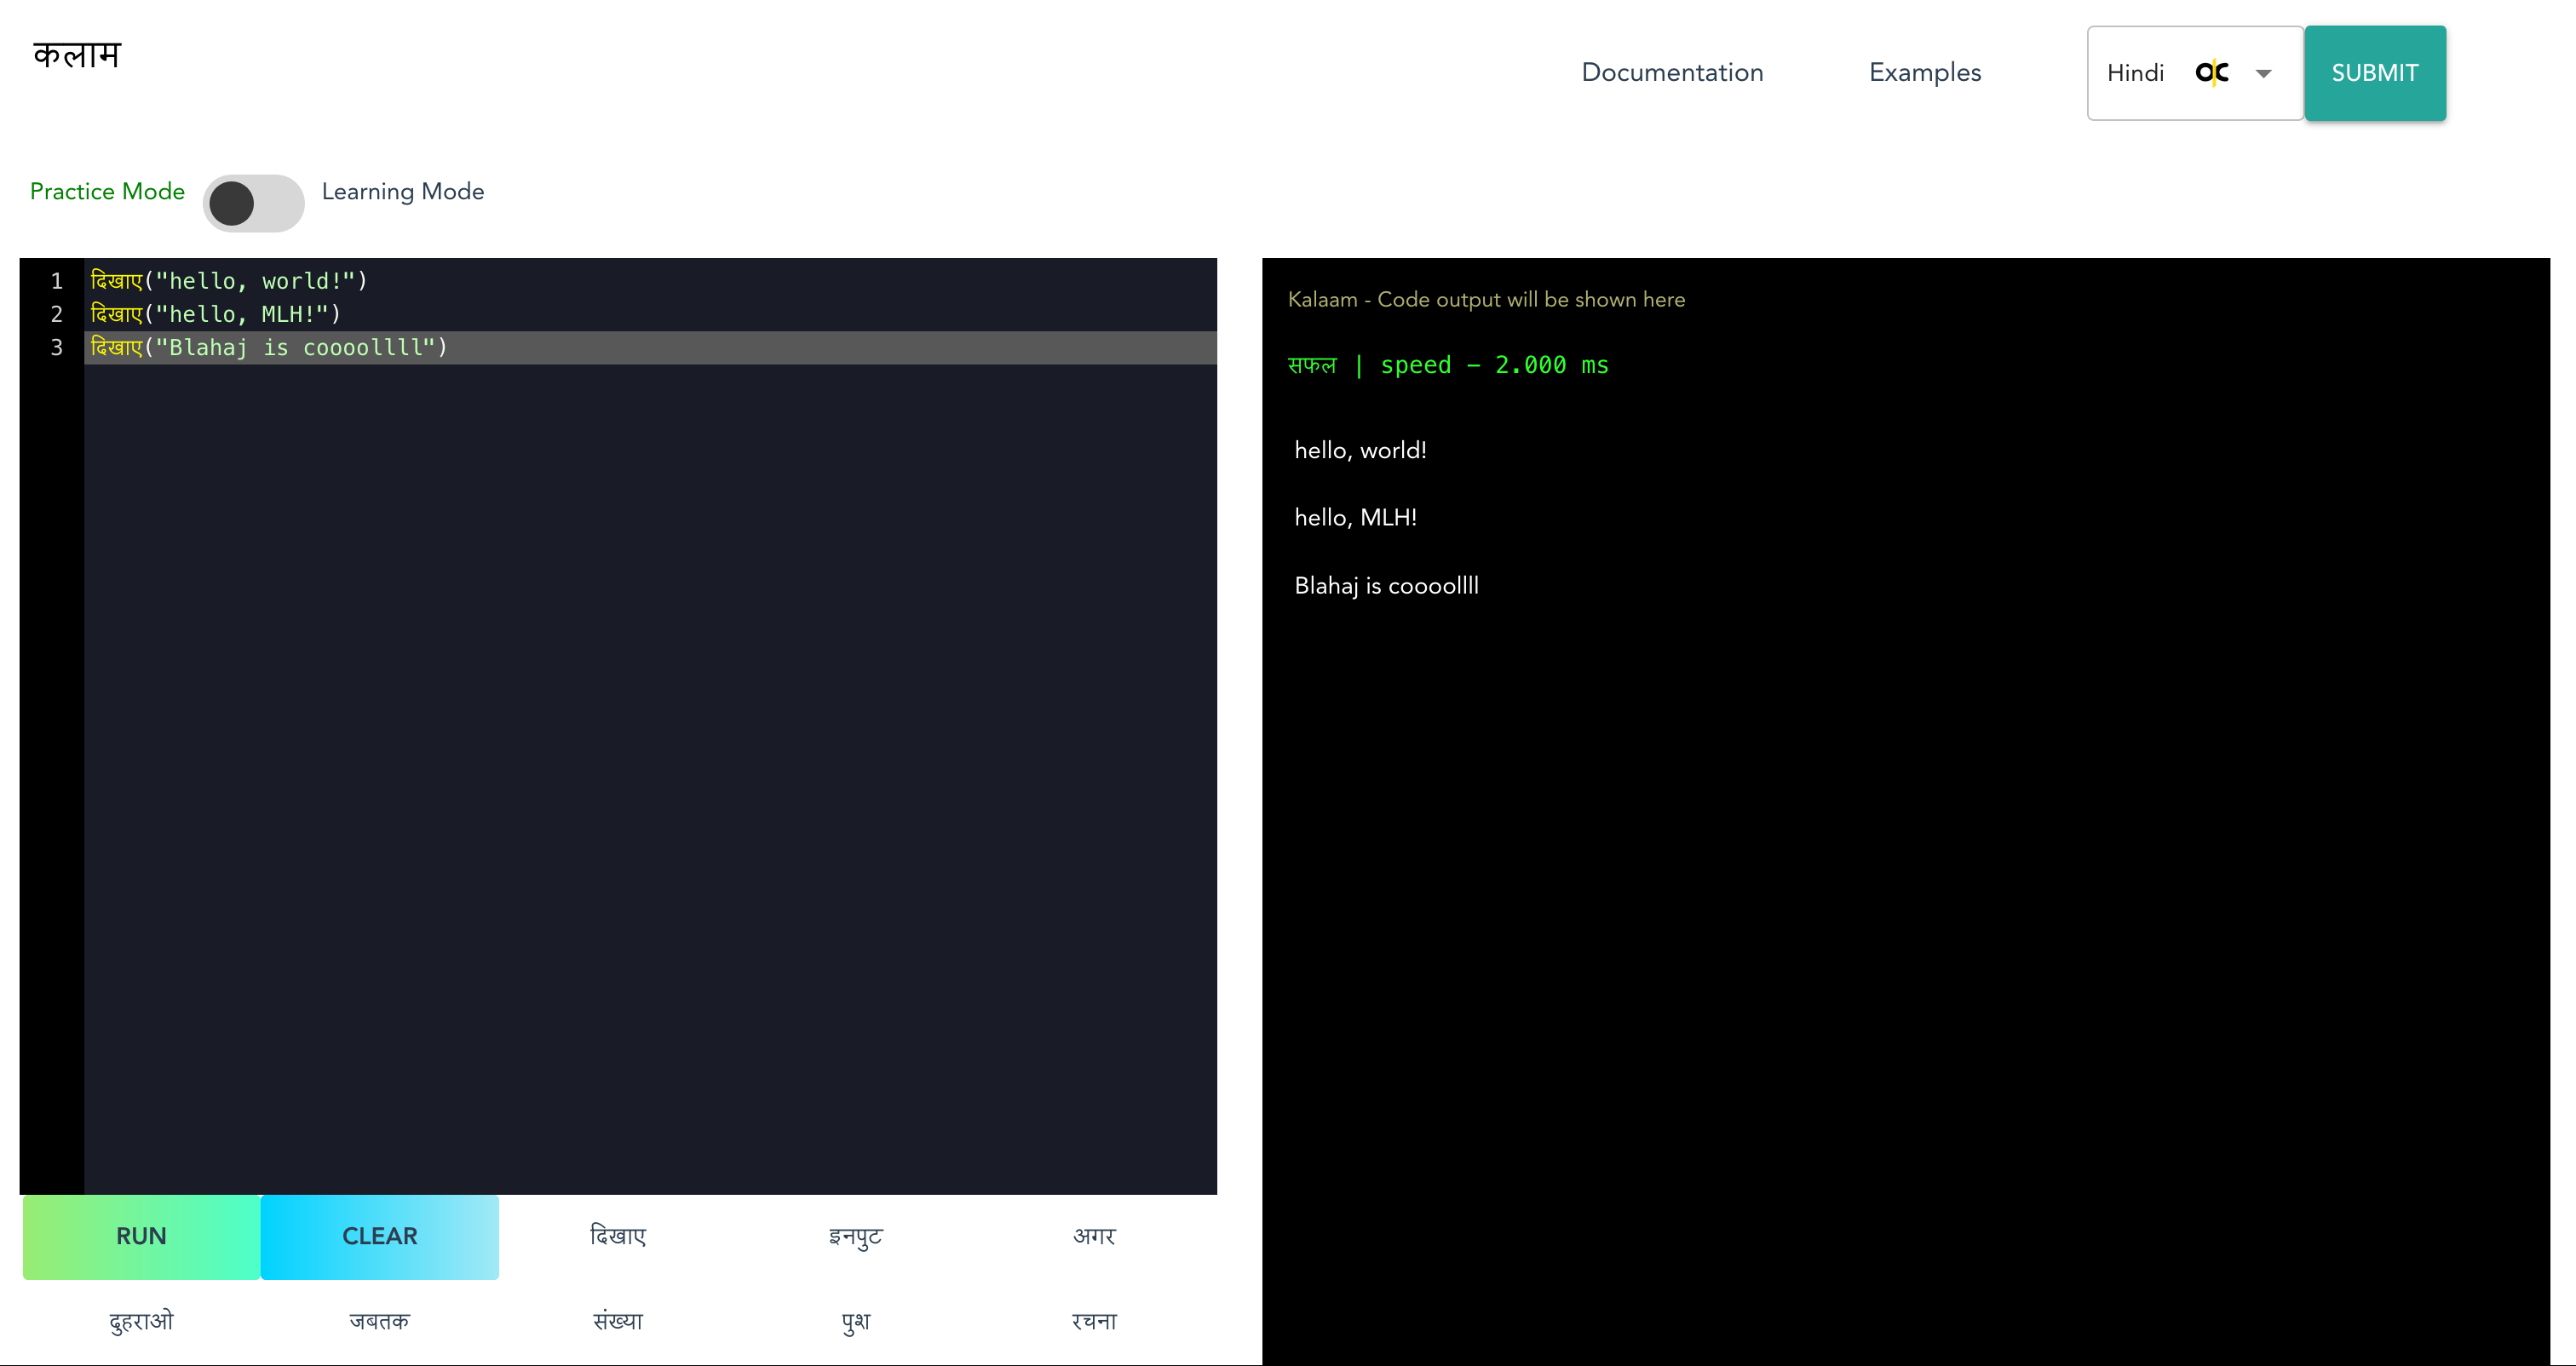Select the Learning Mode label
The height and width of the screenshot is (1366, 2576).
coord(402,191)
